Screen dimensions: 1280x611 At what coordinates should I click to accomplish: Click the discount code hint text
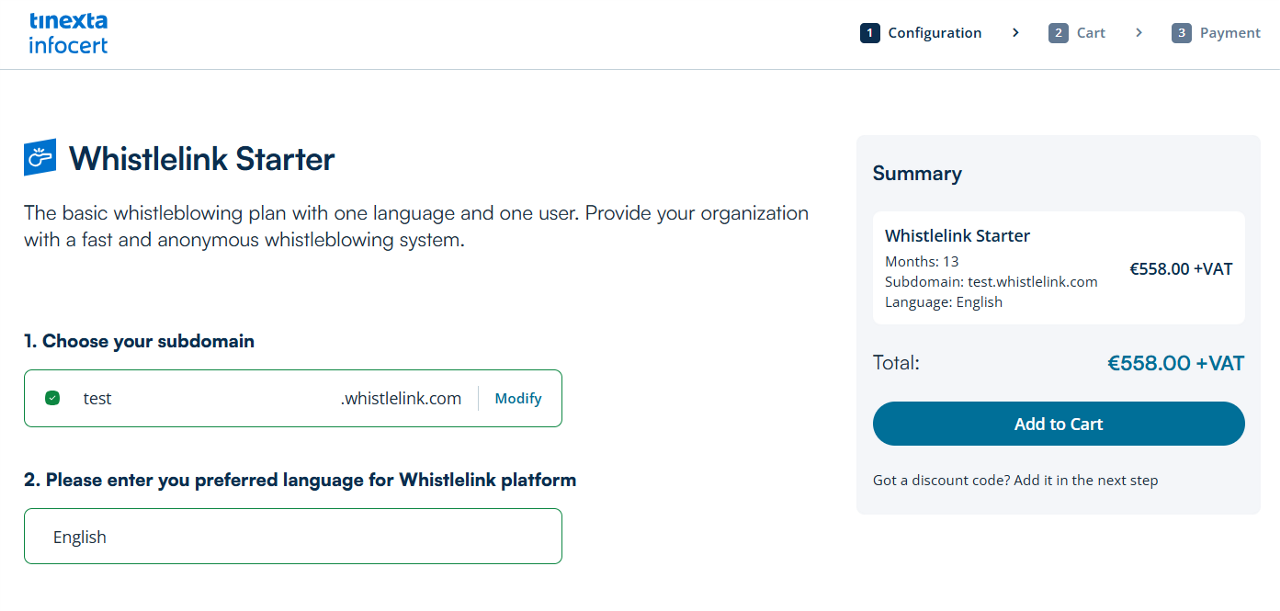point(1015,480)
